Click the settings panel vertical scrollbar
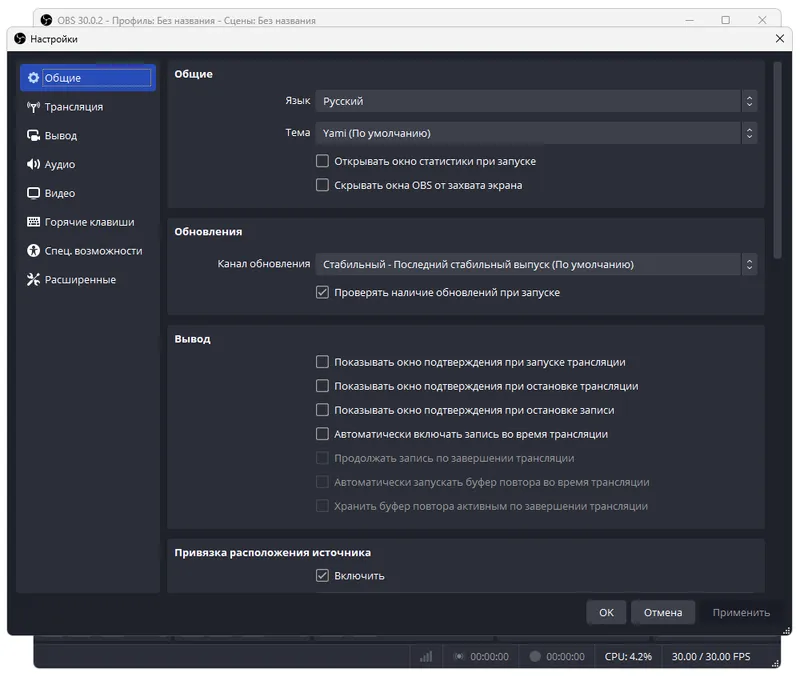800x677 pixels. pyautogui.click(x=777, y=160)
